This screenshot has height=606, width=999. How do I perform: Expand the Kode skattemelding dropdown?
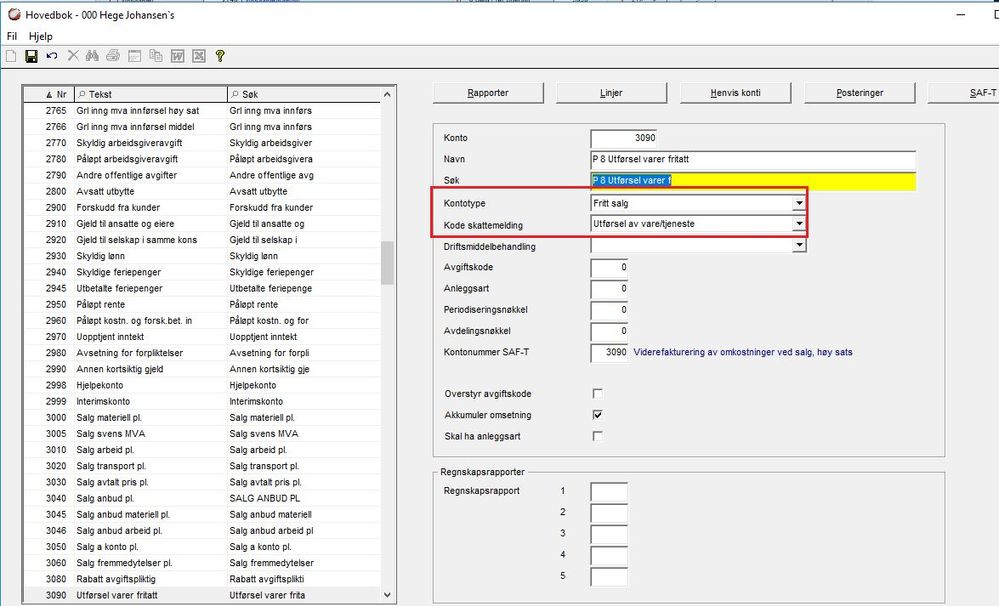click(x=798, y=224)
